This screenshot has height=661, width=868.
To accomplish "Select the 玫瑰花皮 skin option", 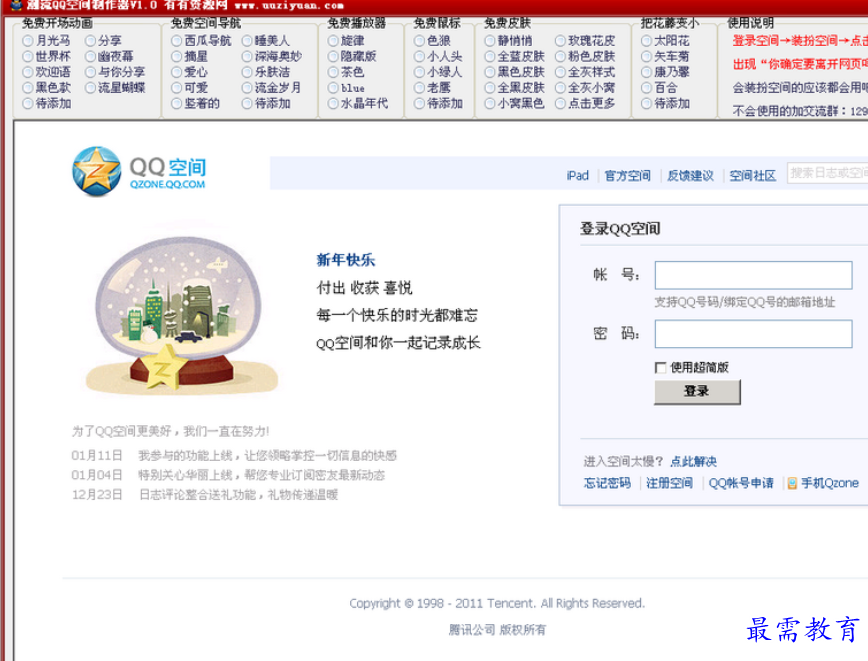I will click(x=560, y=41).
